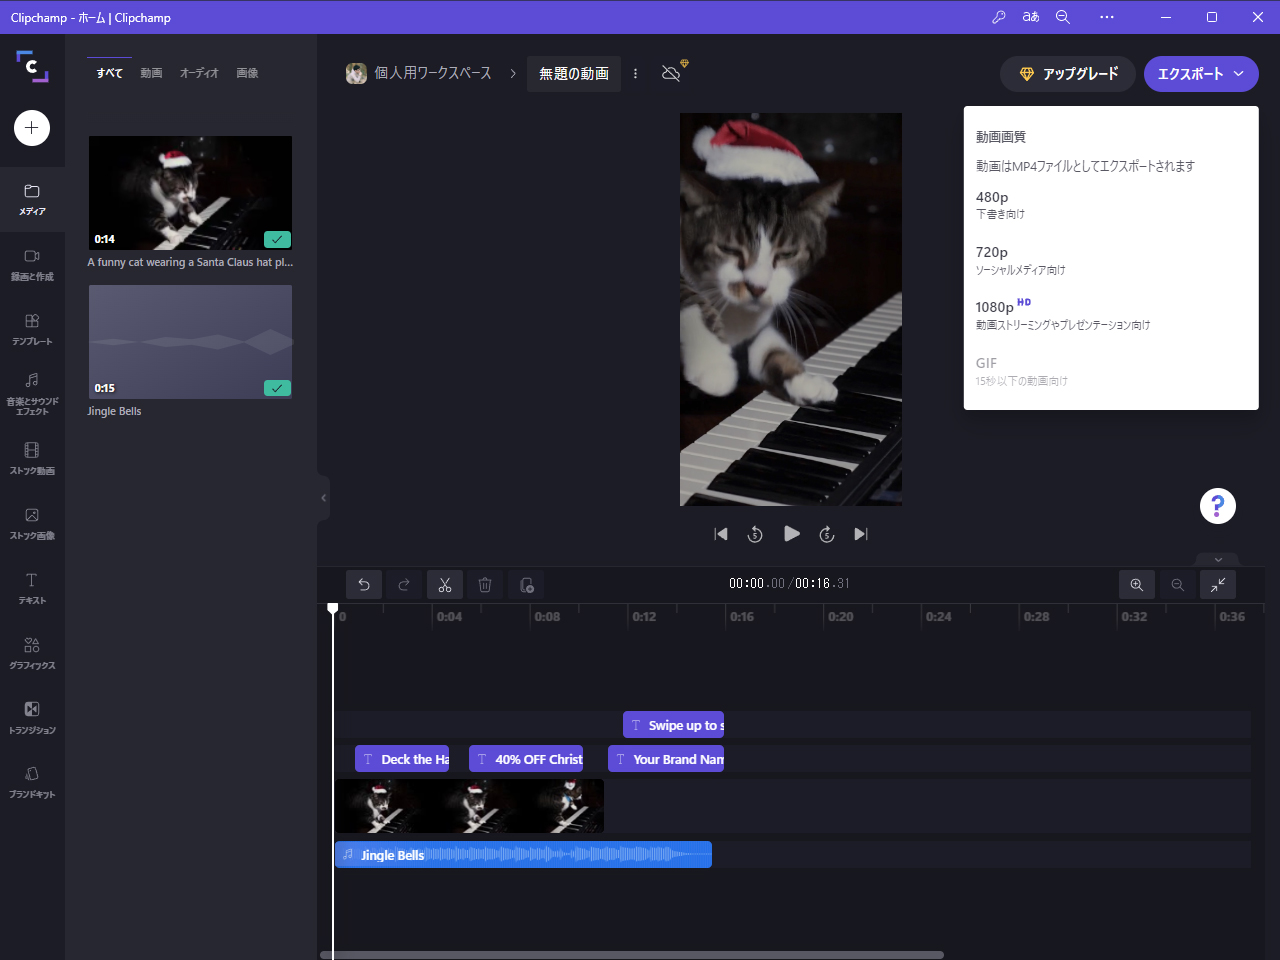The image size is (1280, 960).
Task: Collapse the timeline with chevron below help
Action: click(1218, 559)
